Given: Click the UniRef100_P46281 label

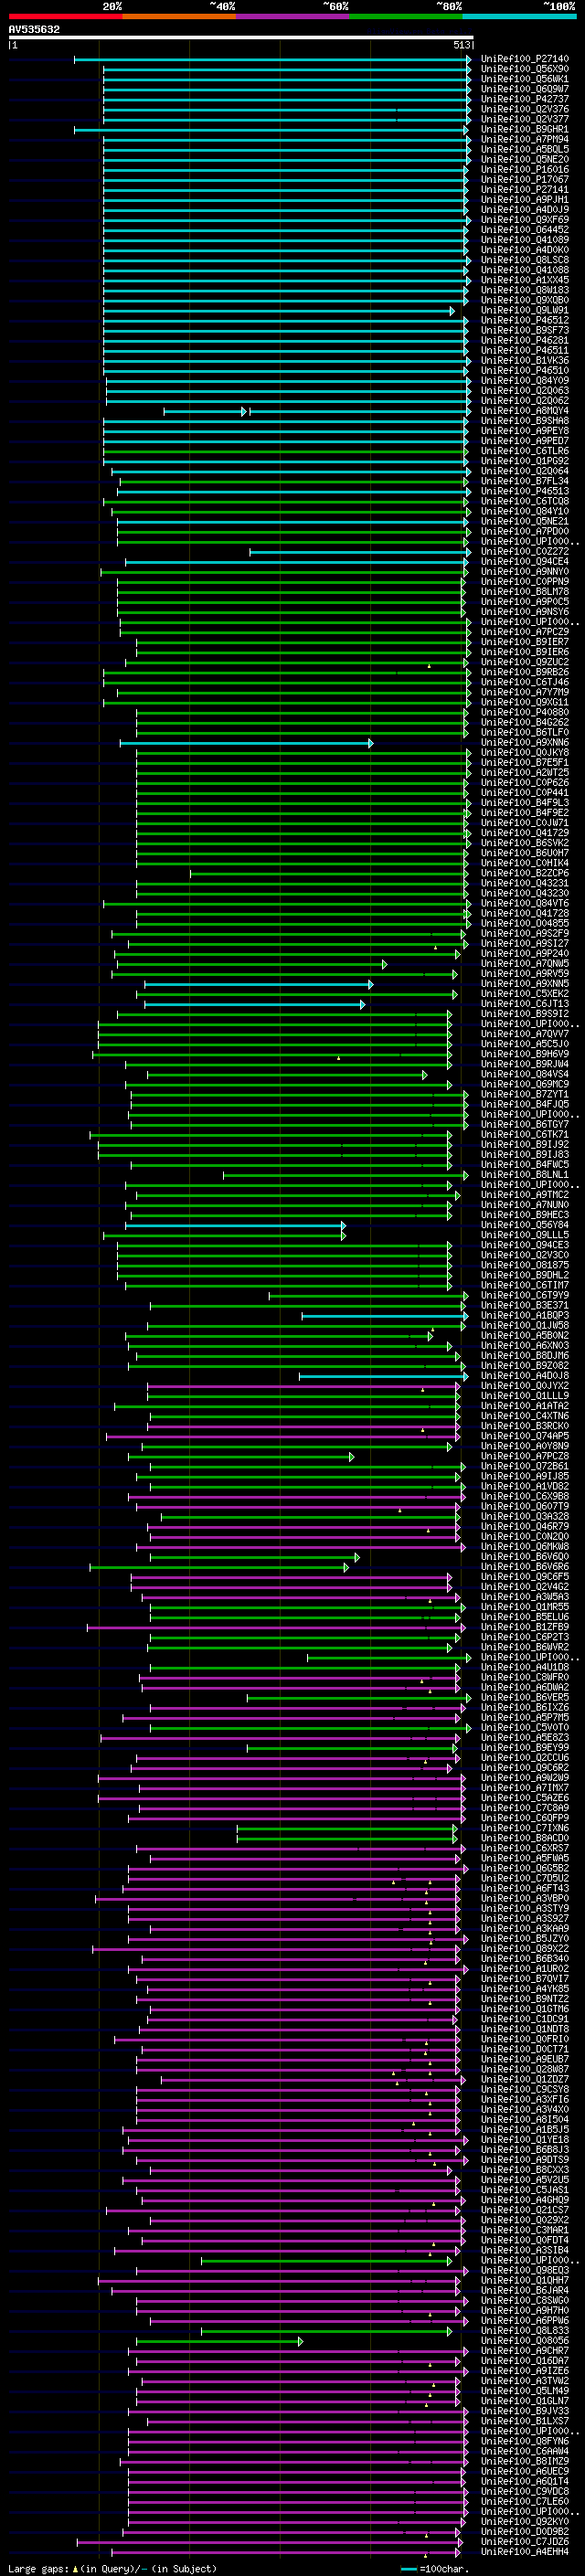Looking at the screenshot, I should point(524,341).
